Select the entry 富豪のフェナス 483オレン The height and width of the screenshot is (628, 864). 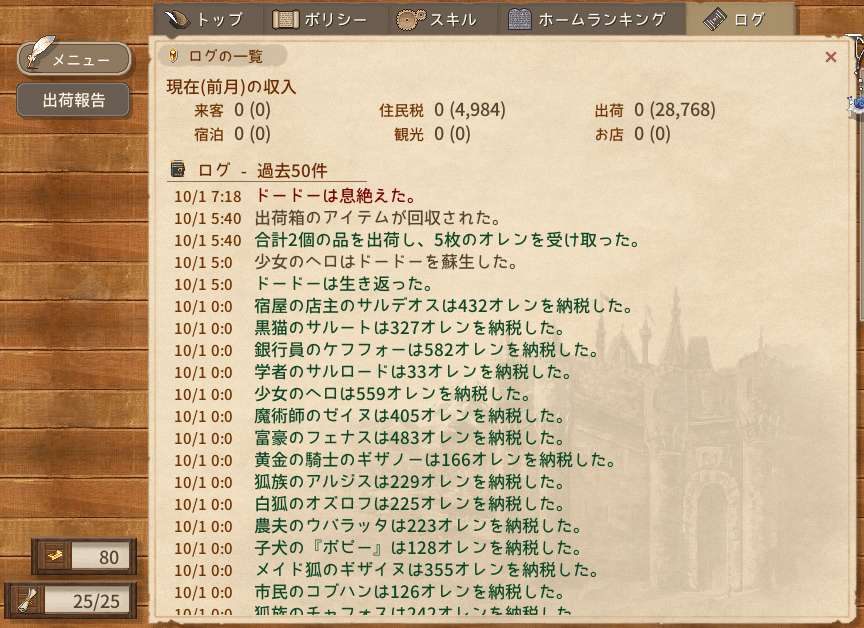tap(410, 438)
